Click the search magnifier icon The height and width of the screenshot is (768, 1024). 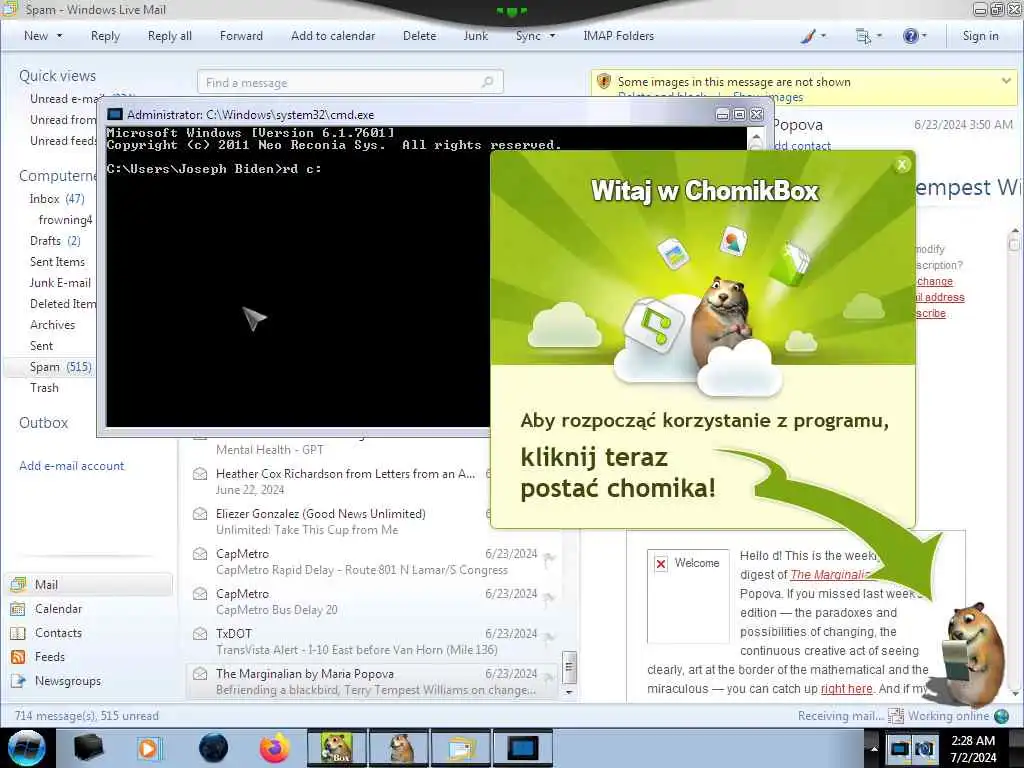coord(487,82)
